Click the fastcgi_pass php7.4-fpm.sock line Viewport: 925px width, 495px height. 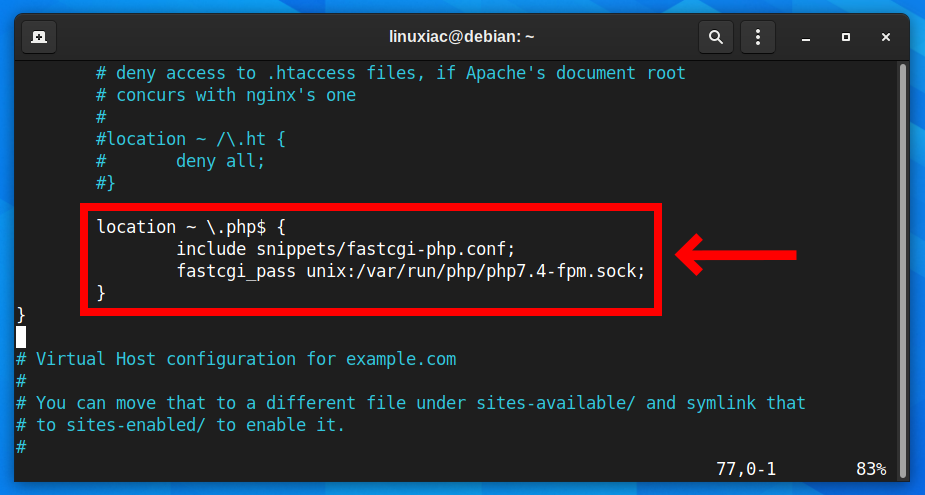[x=411, y=271]
